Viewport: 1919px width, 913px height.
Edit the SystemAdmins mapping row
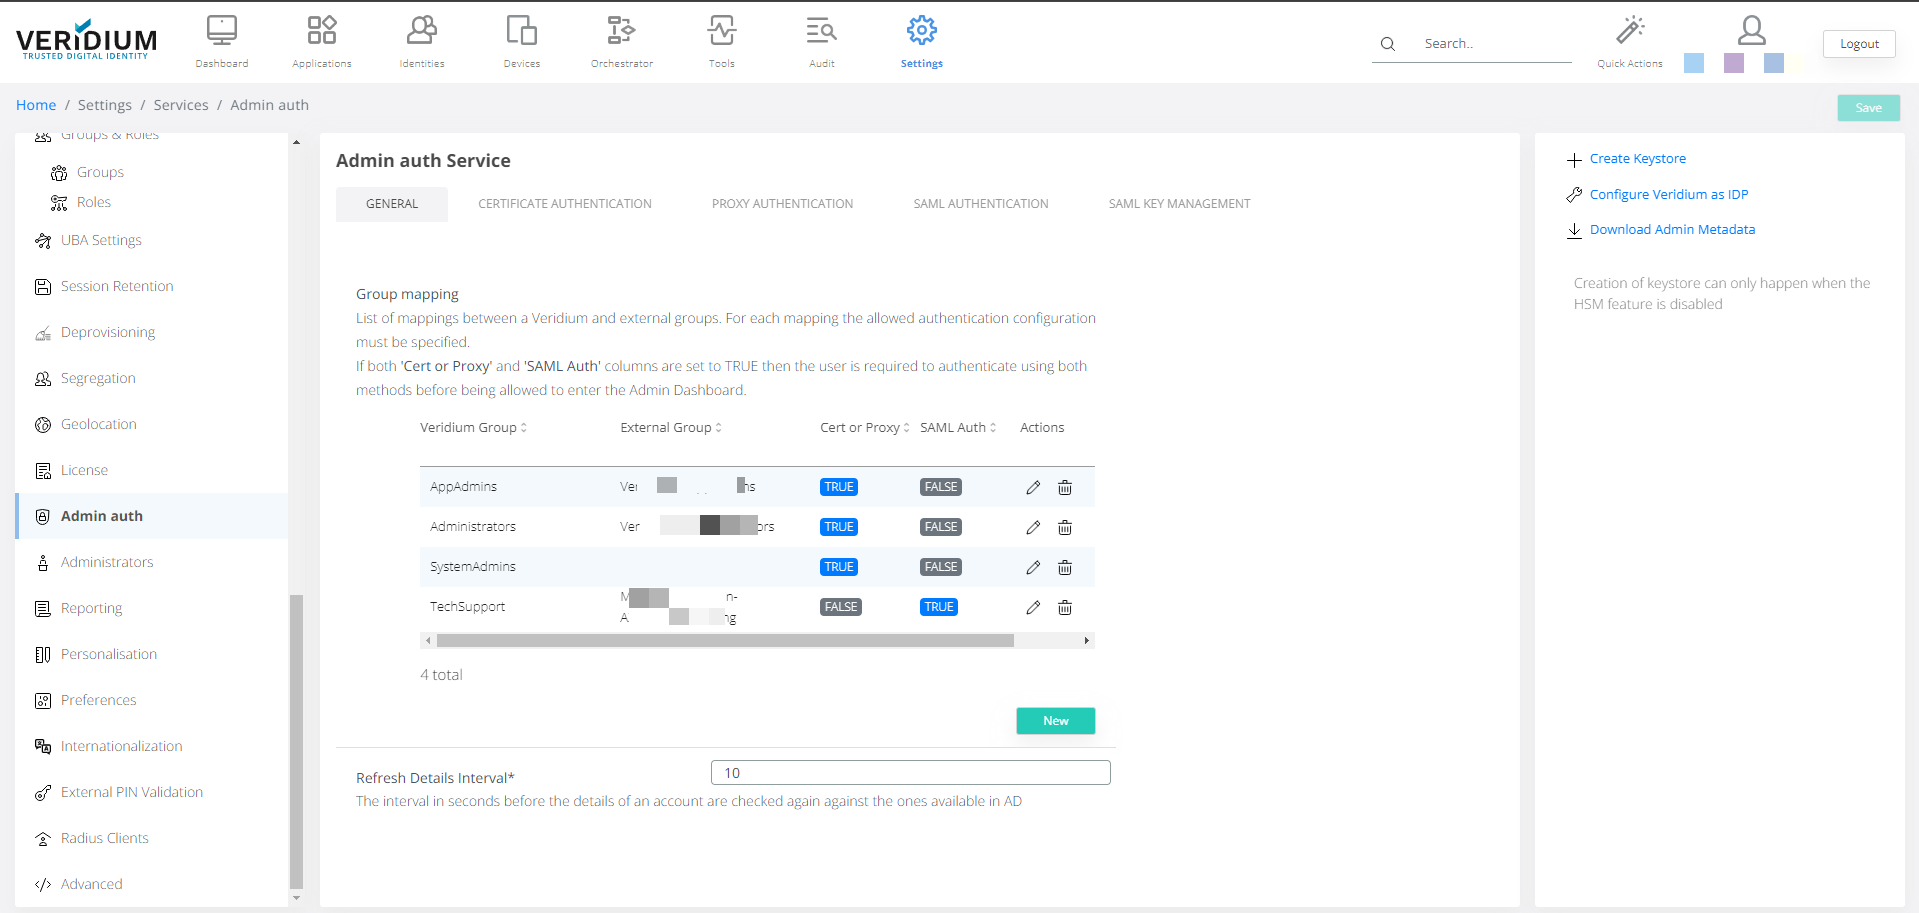(x=1033, y=568)
